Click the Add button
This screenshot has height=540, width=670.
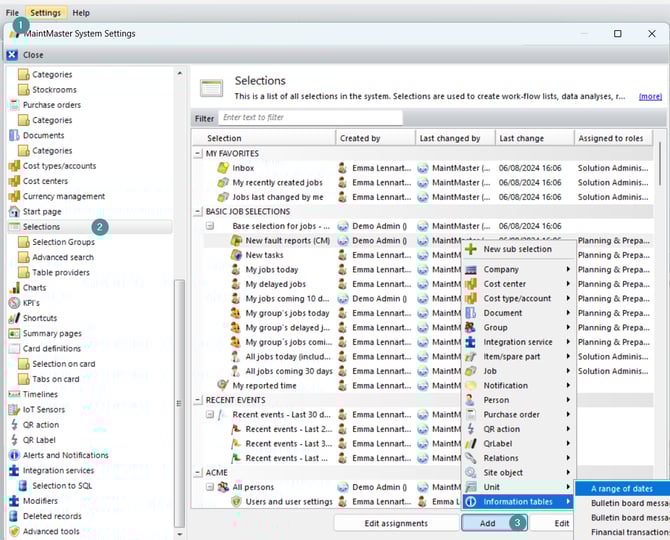487,523
